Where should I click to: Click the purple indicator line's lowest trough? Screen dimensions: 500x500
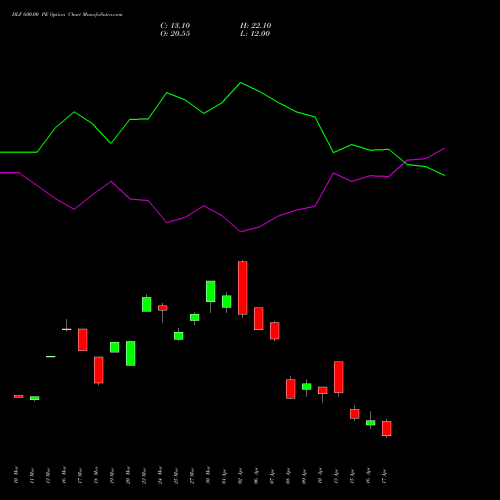tap(241, 232)
